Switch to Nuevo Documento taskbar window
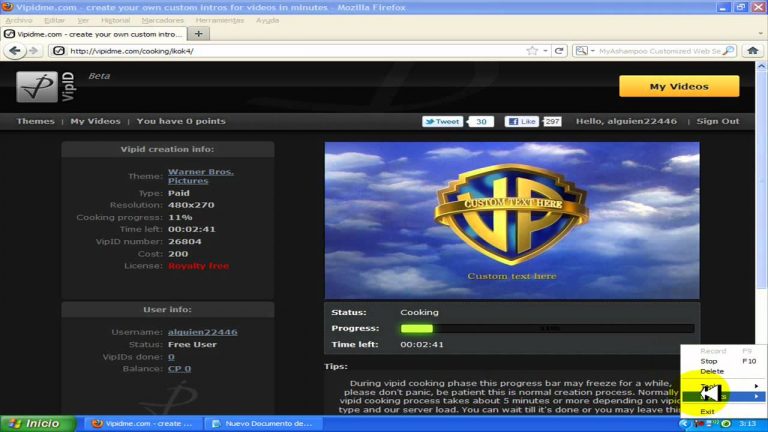The width and height of the screenshot is (768, 432). [263, 423]
